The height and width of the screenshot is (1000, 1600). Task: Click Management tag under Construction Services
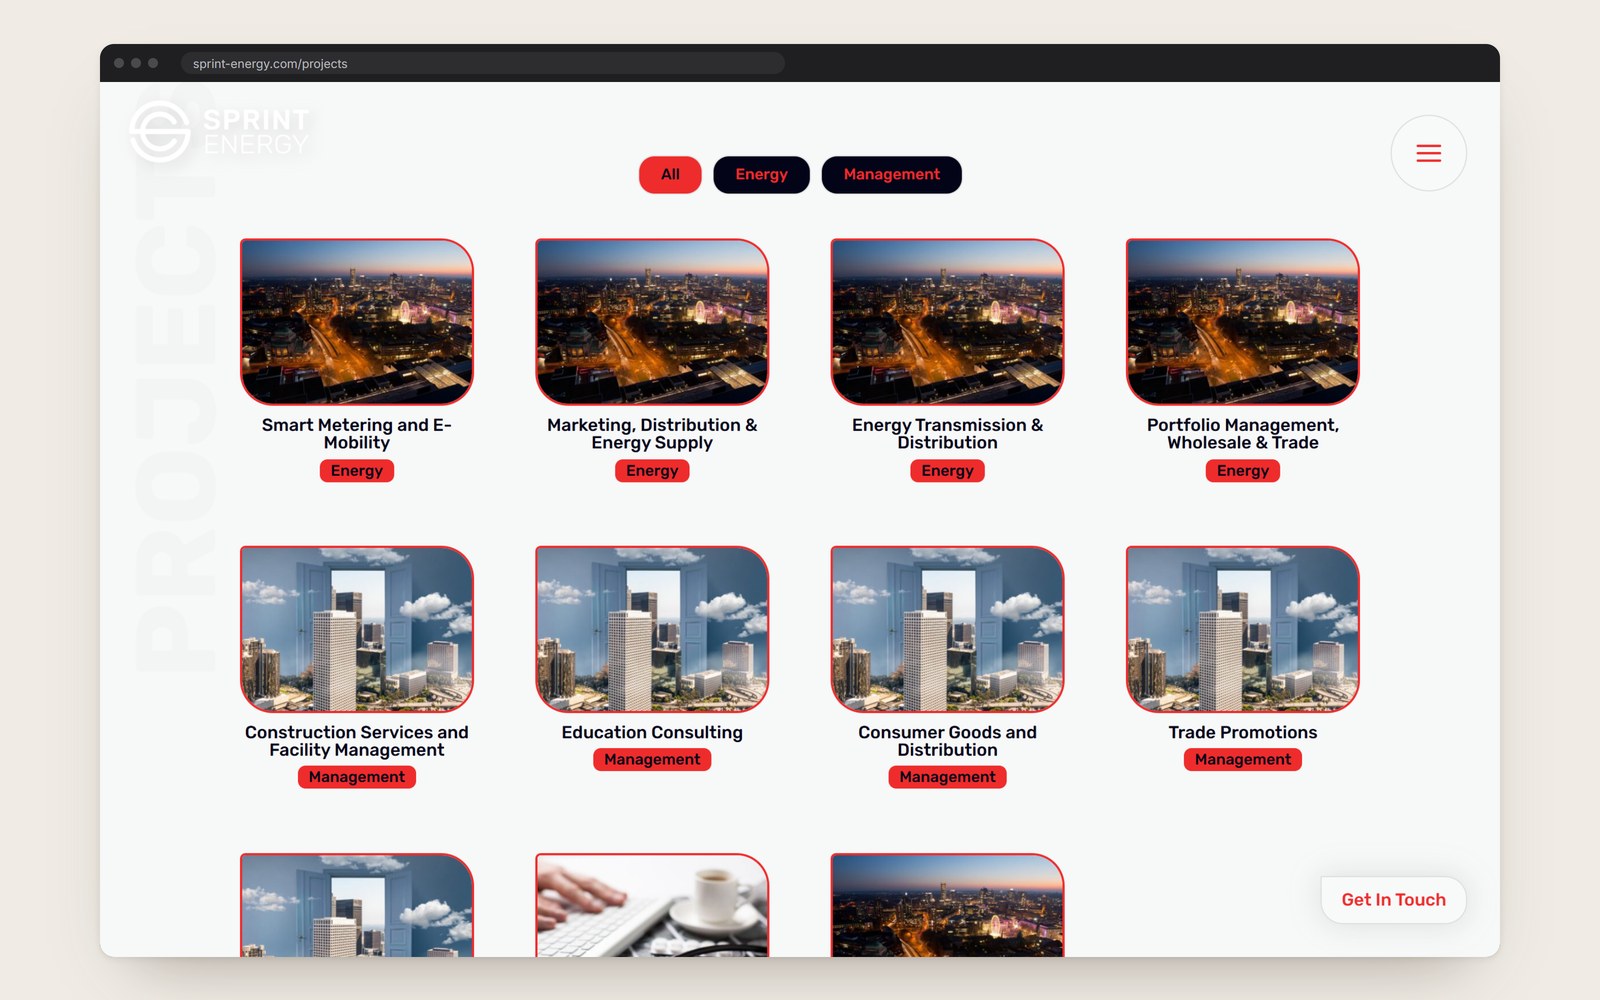pos(357,778)
